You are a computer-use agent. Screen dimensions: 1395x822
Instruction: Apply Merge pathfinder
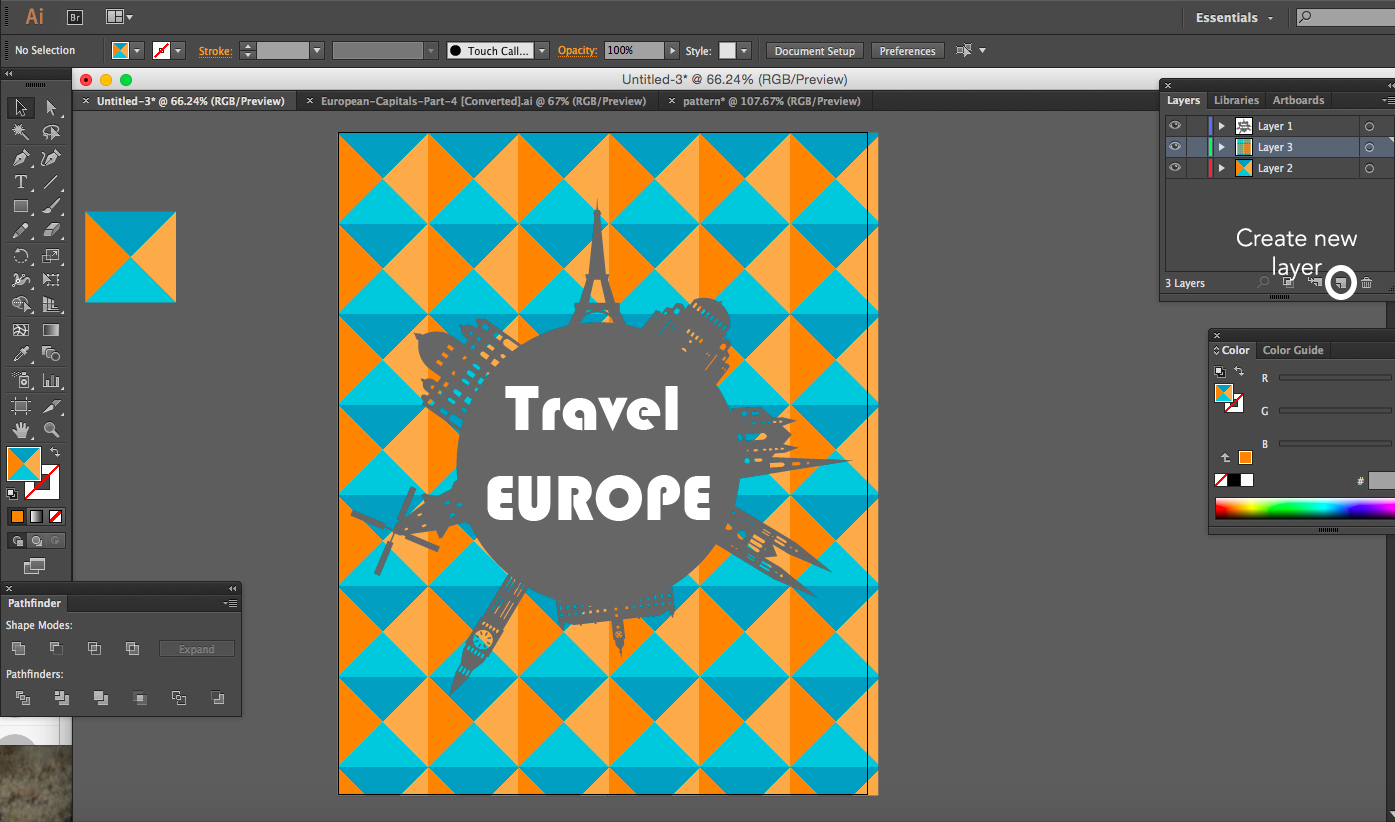[100, 698]
